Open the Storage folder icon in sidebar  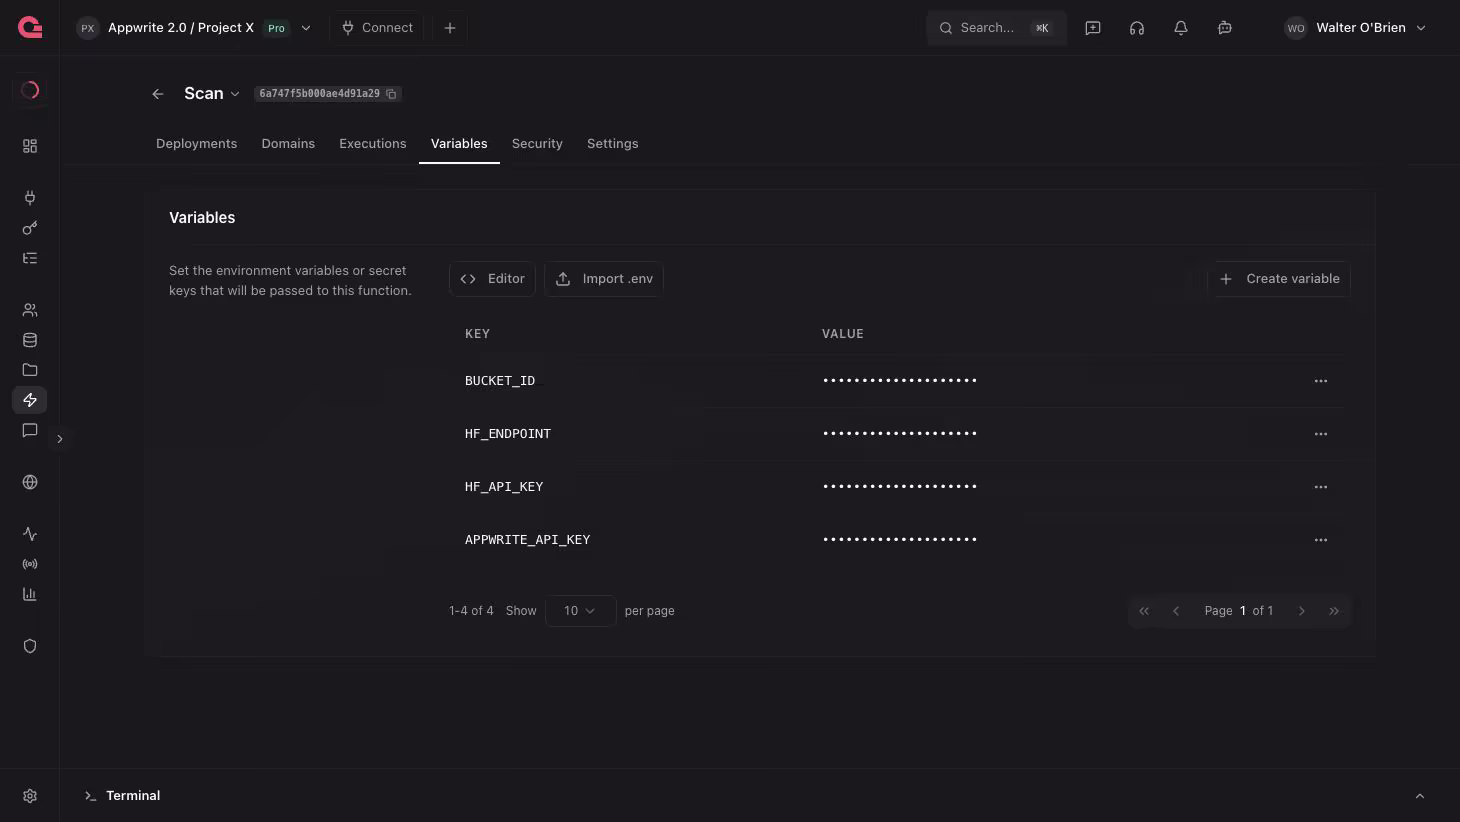click(30, 370)
